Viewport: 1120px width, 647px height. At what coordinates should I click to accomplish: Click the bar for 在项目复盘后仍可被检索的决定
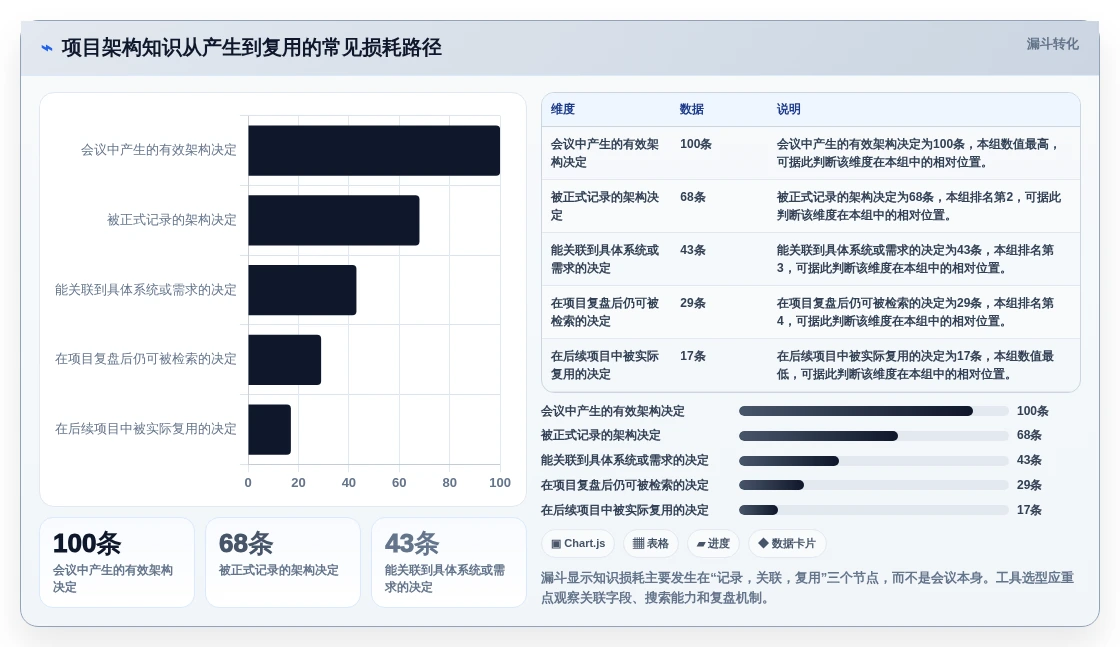click(x=284, y=360)
